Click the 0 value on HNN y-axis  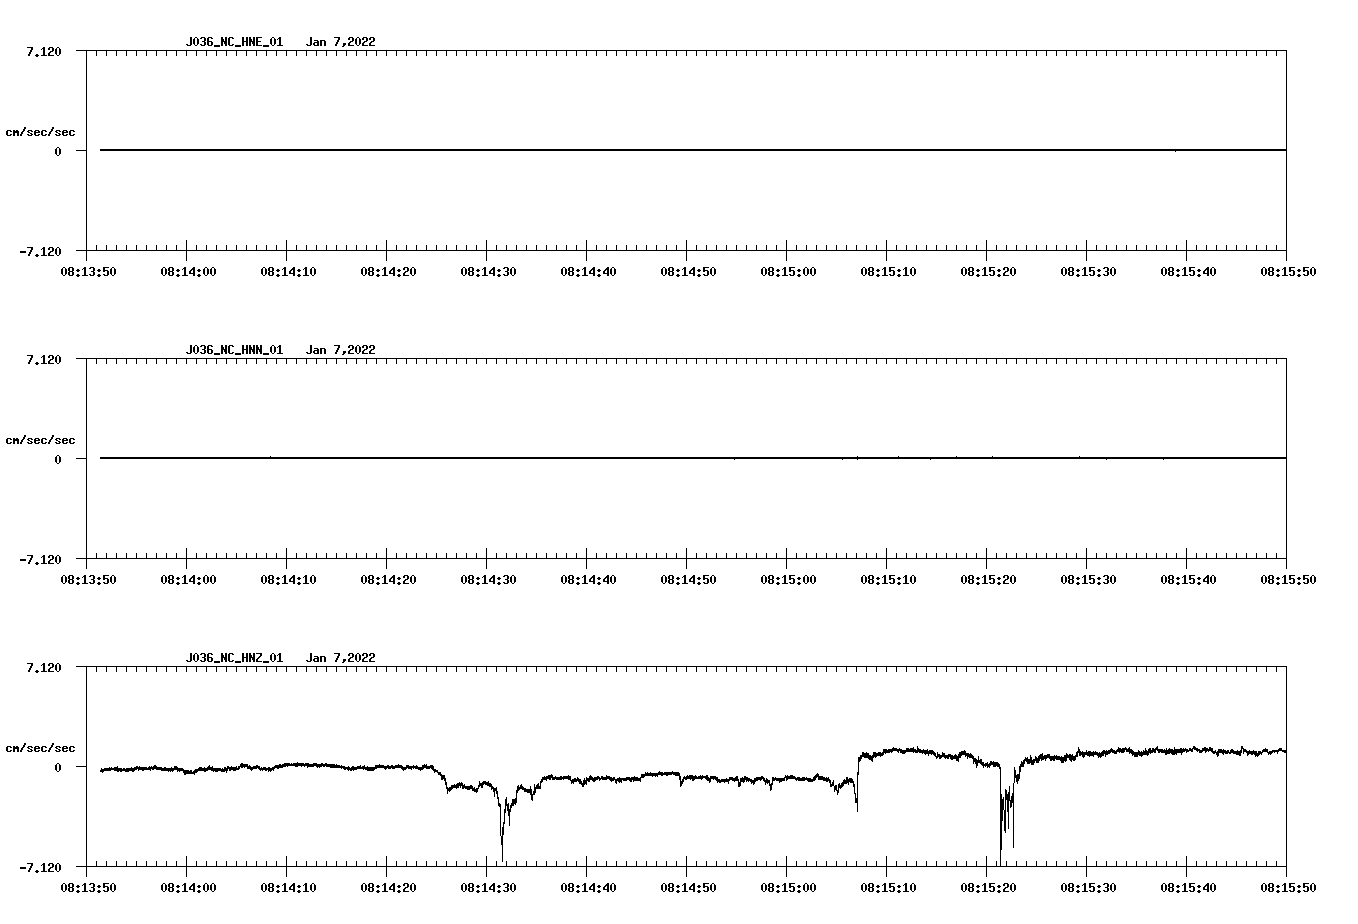[58, 459]
